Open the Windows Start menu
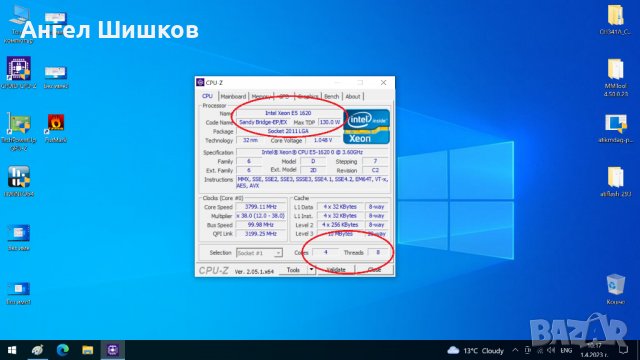The image size is (640, 360). tap(12, 350)
